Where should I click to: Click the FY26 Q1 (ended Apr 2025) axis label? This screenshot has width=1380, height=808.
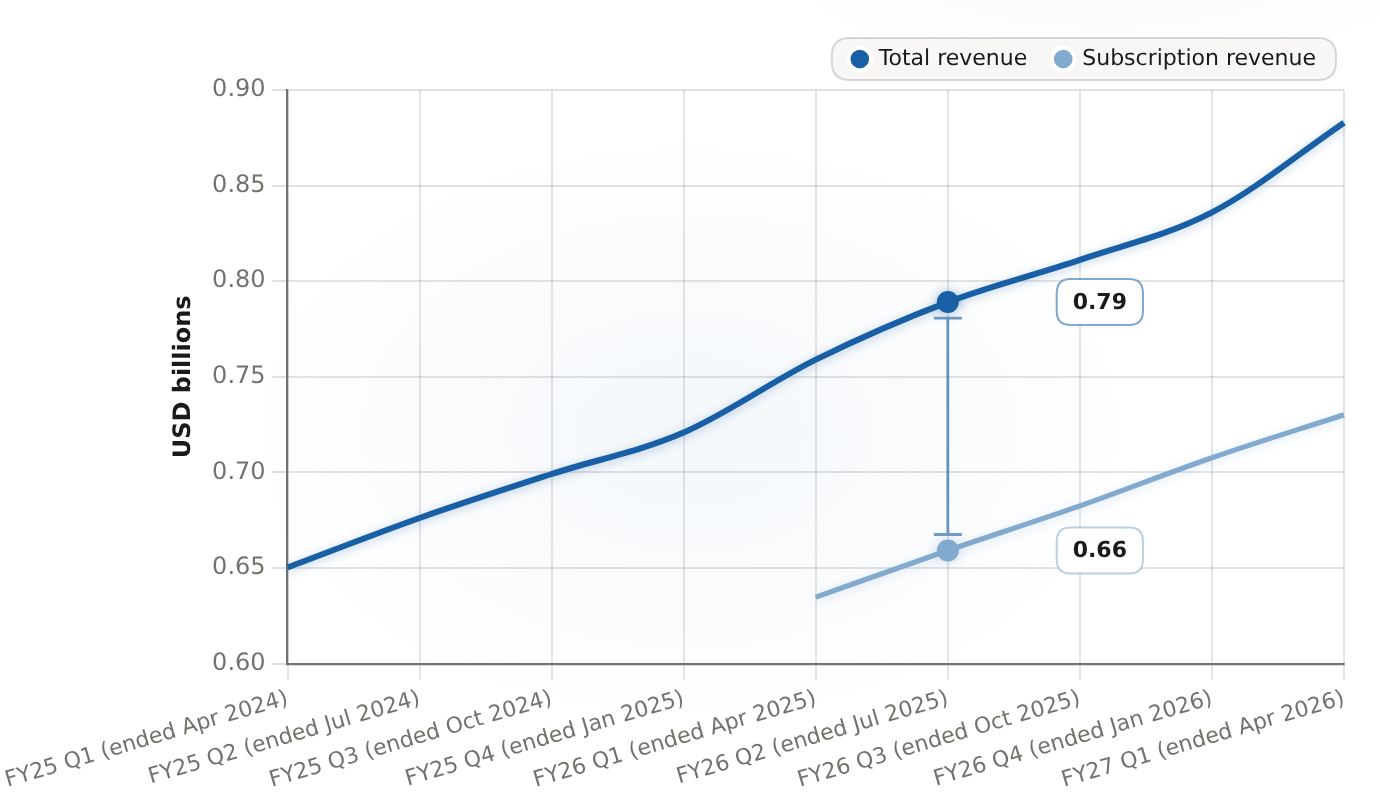click(x=676, y=737)
